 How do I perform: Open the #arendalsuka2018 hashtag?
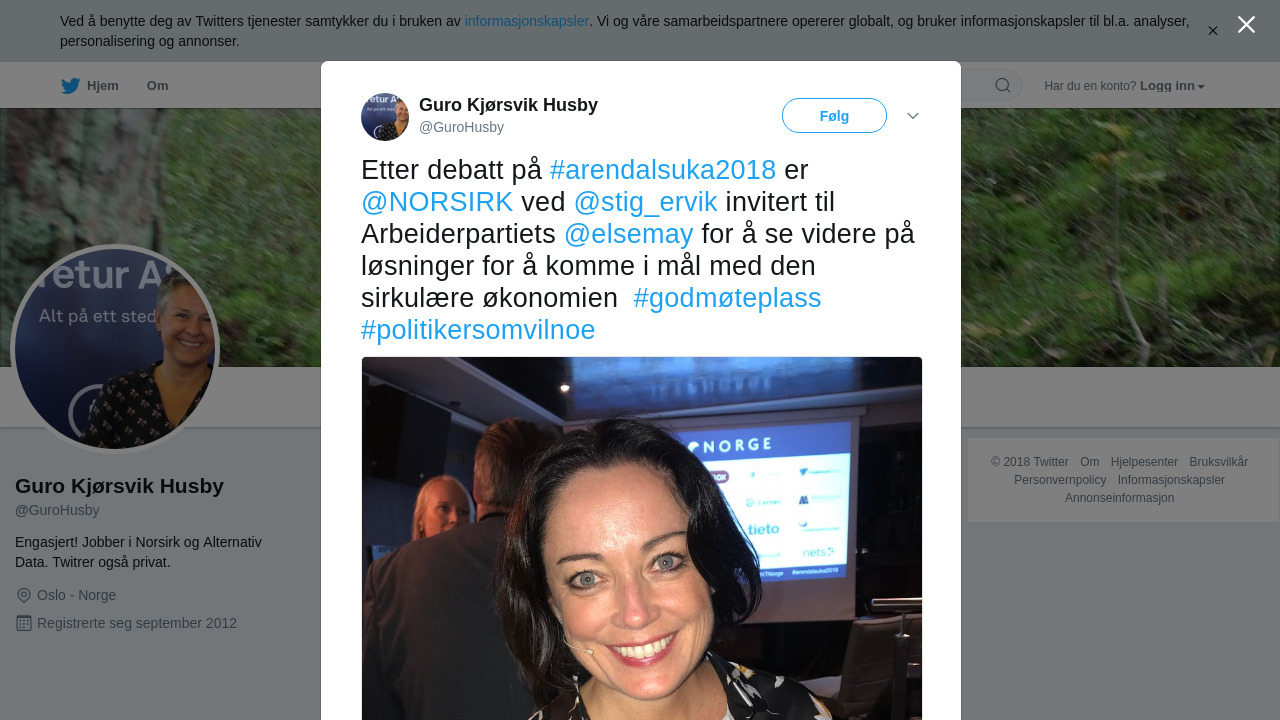pos(663,170)
